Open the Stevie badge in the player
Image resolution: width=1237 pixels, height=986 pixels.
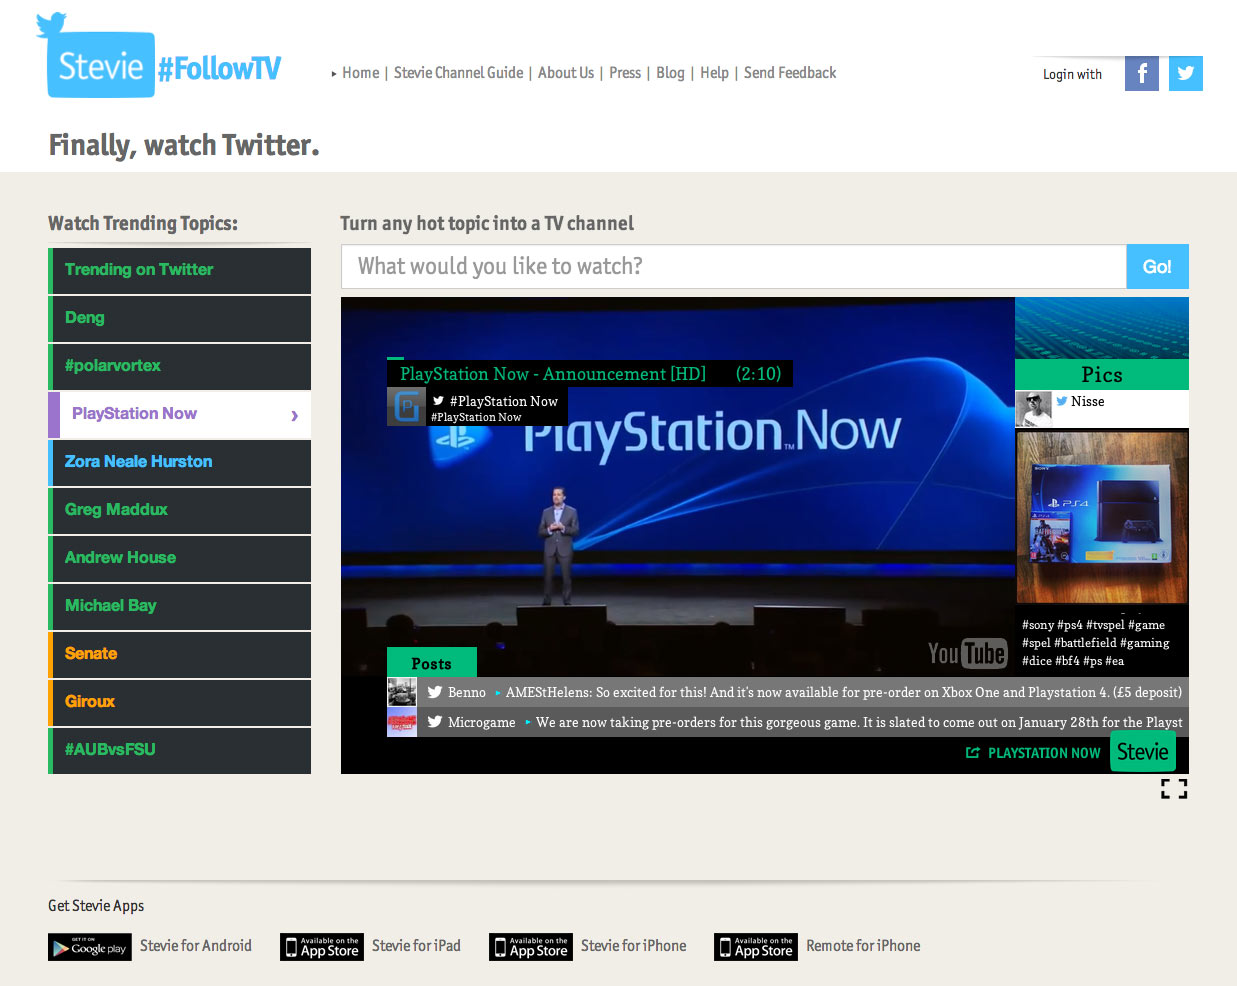pos(1143,752)
